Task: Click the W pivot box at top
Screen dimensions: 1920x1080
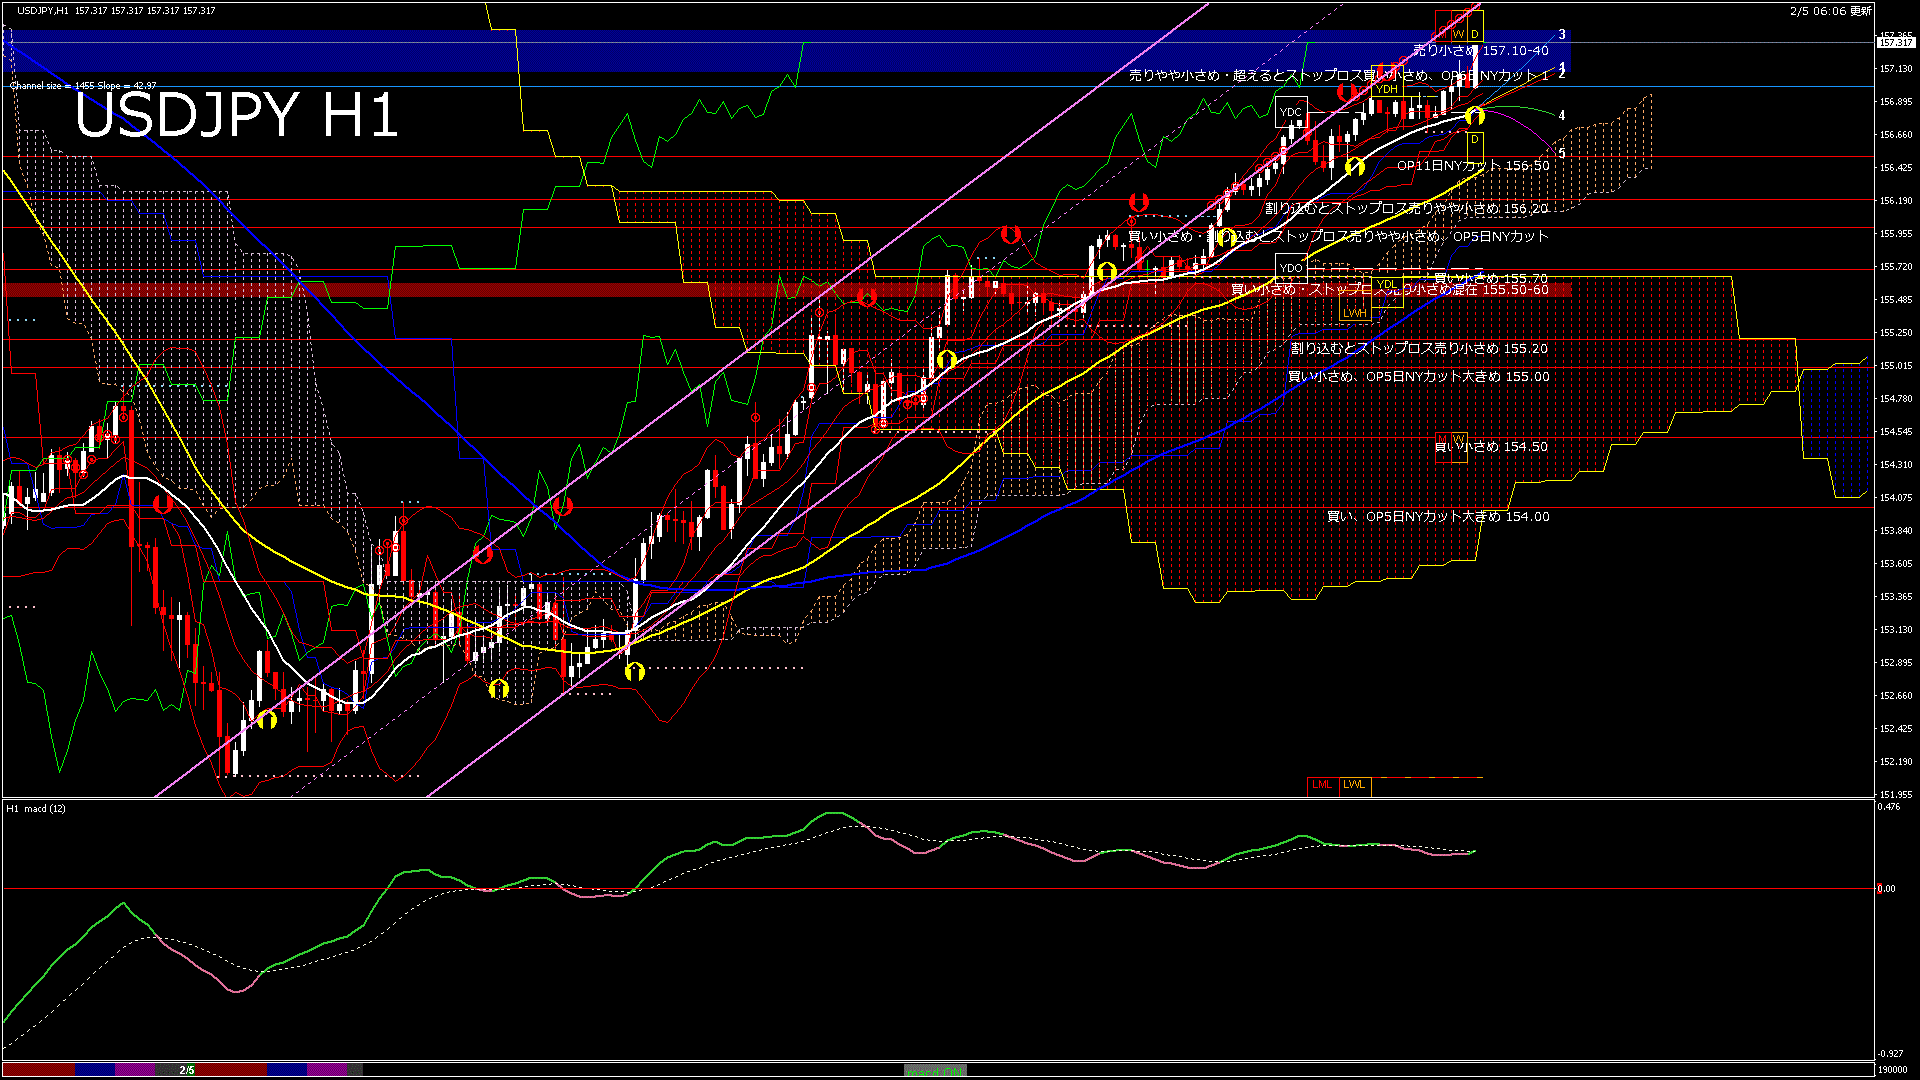Action: click(1458, 34)
